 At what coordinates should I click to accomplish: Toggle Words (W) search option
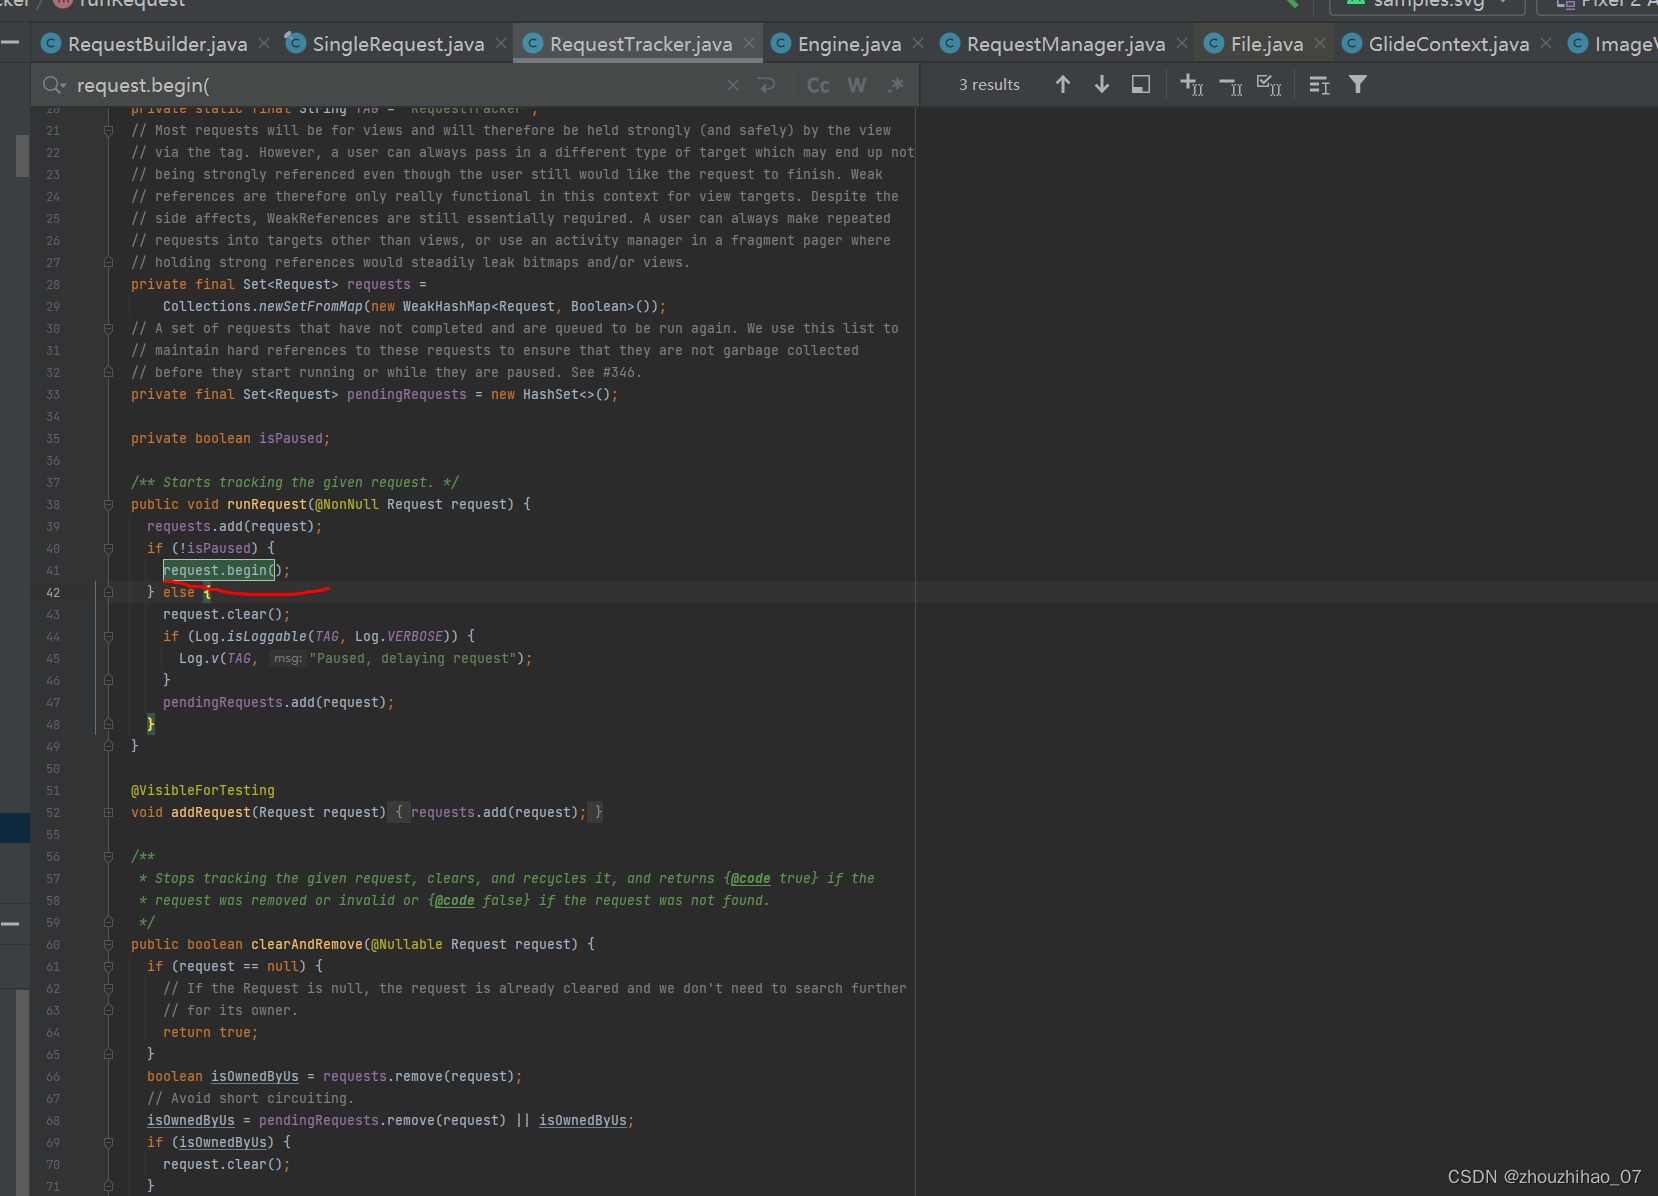(x=857, y=85)
